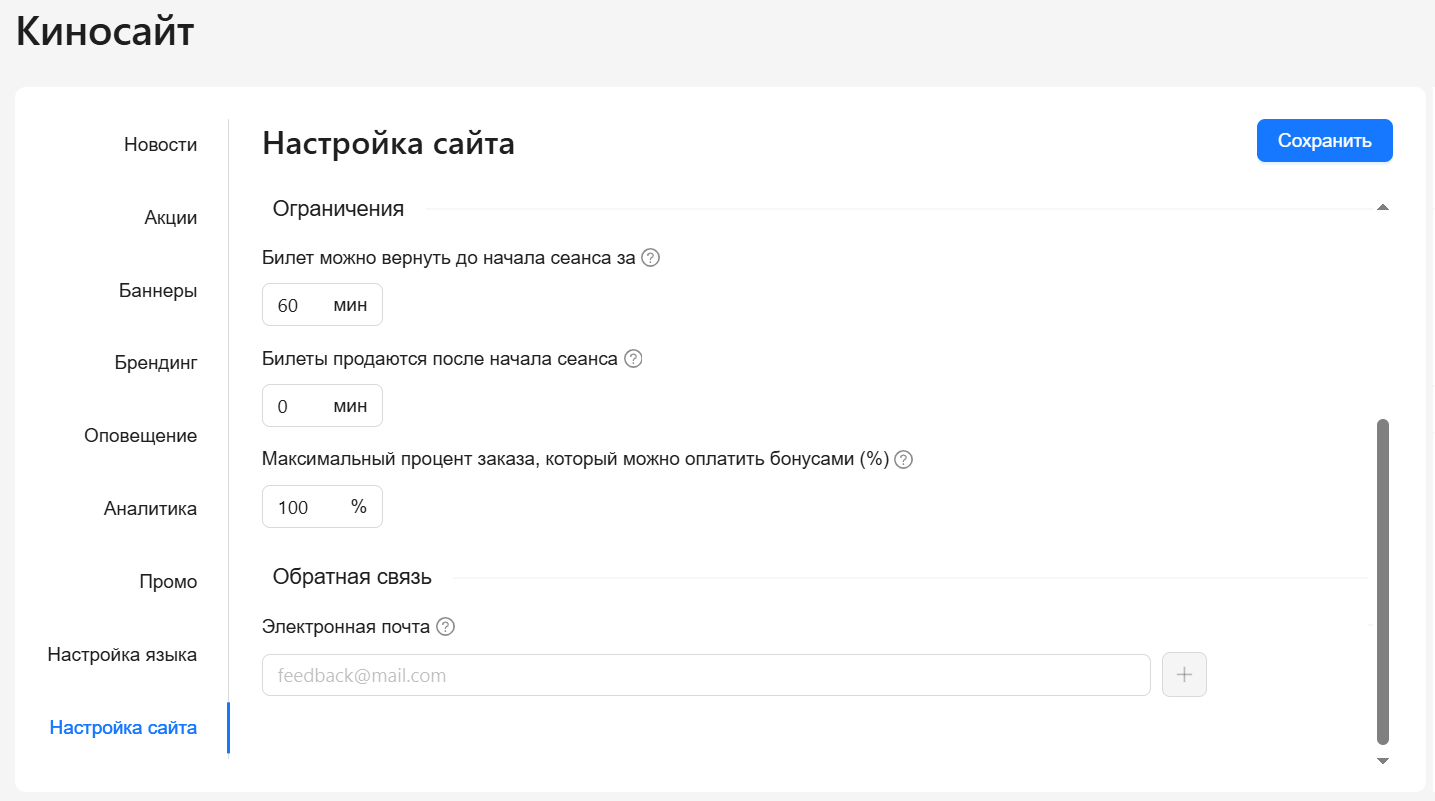Focus the ticket return minutes field

tap(298, 306)
